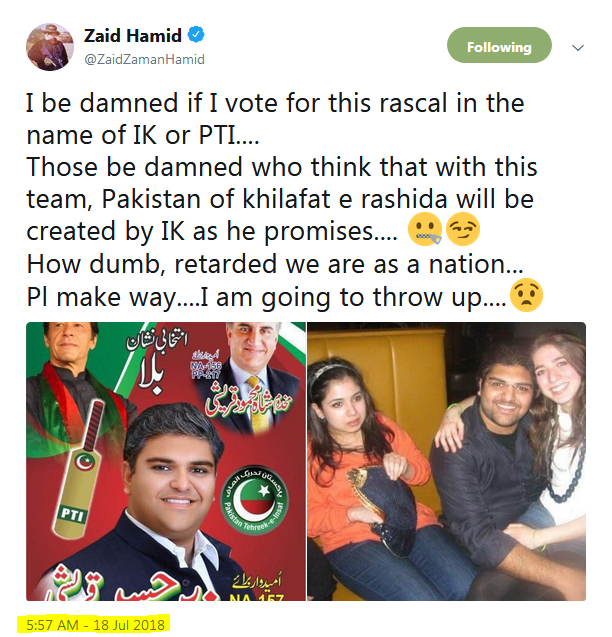Image resolution: width=612 pixels, height=637 pixels.
Task: Open Zaid Hamid's profile avatar
Action: (x=50, y=47)
